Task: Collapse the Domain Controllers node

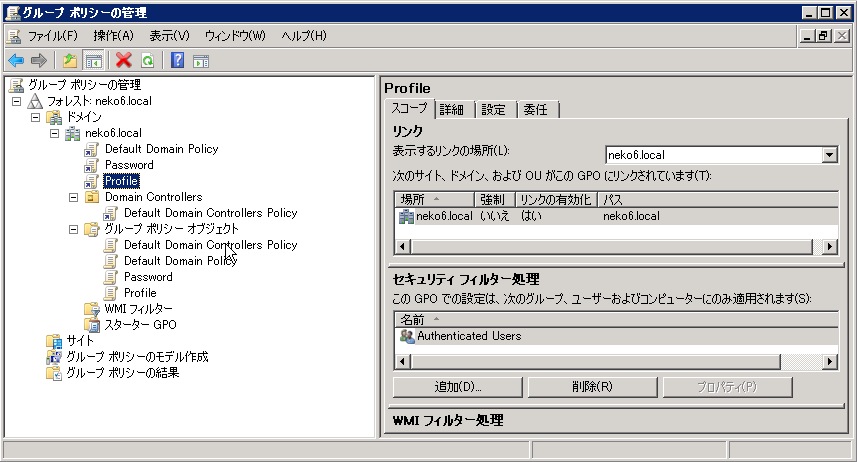Action: 74,197
